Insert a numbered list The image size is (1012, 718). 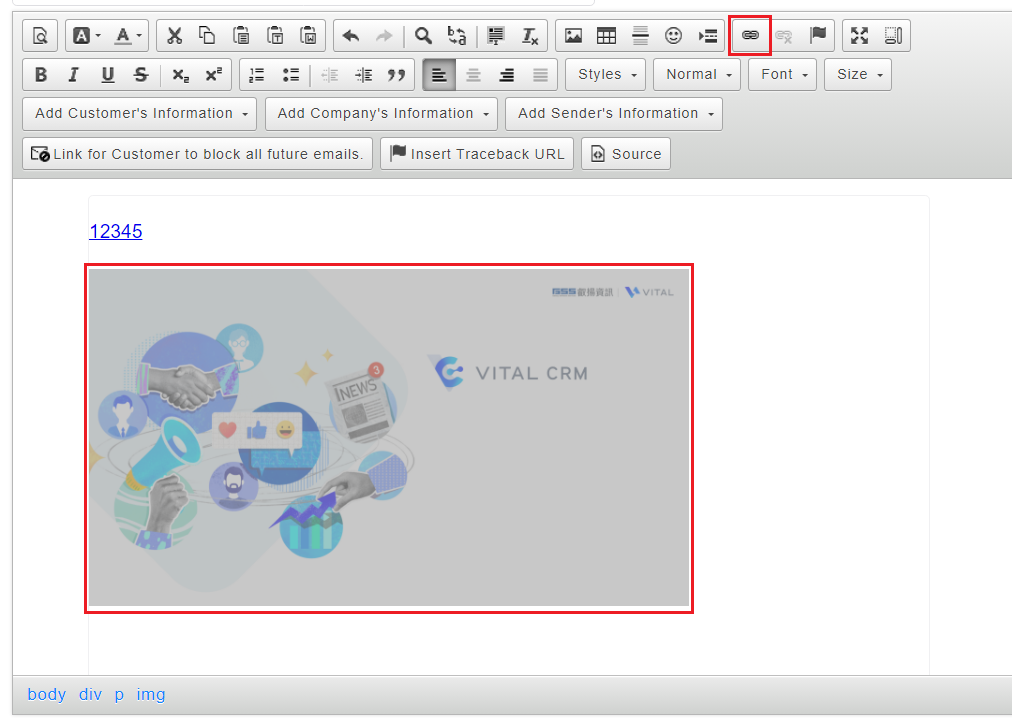pos(256,75)
